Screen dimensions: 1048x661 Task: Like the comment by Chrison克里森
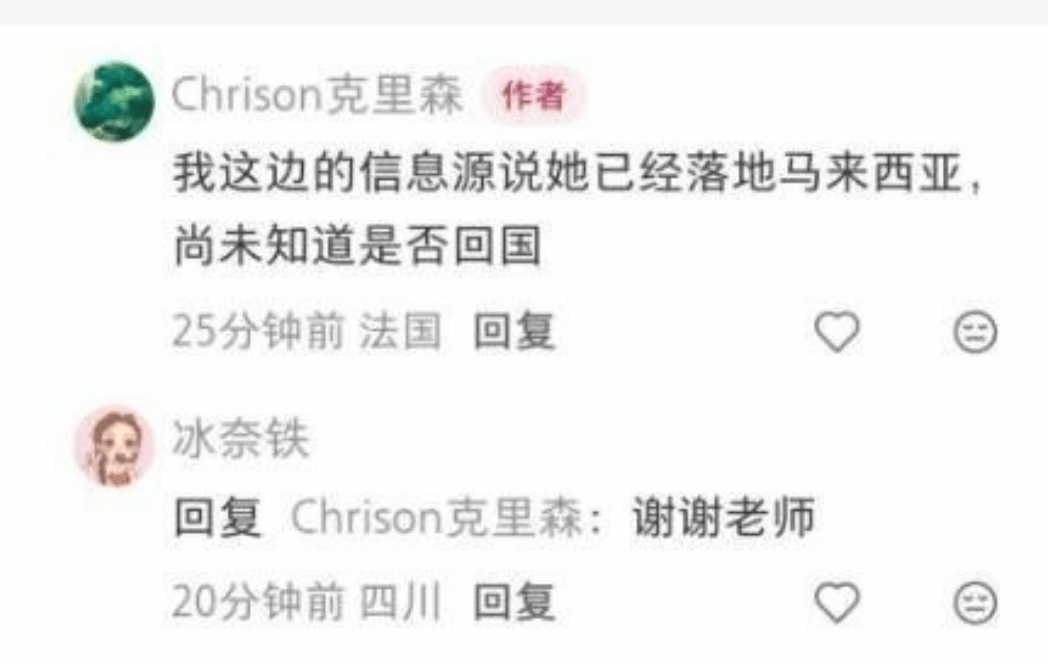[x=837, y=332]
